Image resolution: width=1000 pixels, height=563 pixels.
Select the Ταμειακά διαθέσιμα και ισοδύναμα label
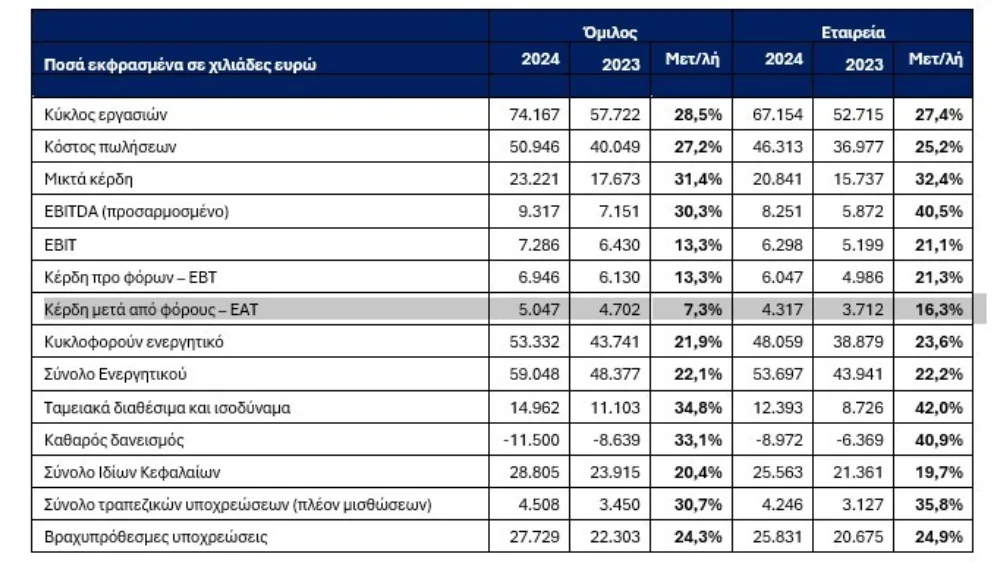(x=167, y=407)
